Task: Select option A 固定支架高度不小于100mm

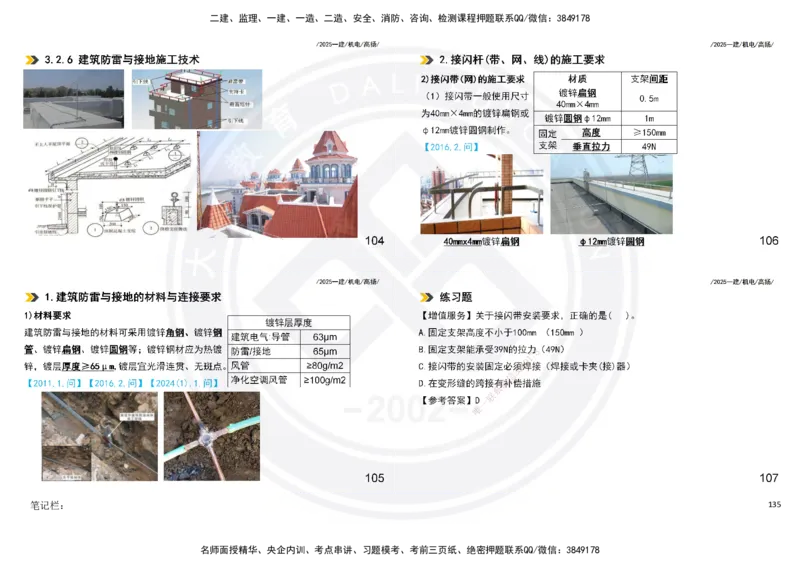Action: click(501, 332)
